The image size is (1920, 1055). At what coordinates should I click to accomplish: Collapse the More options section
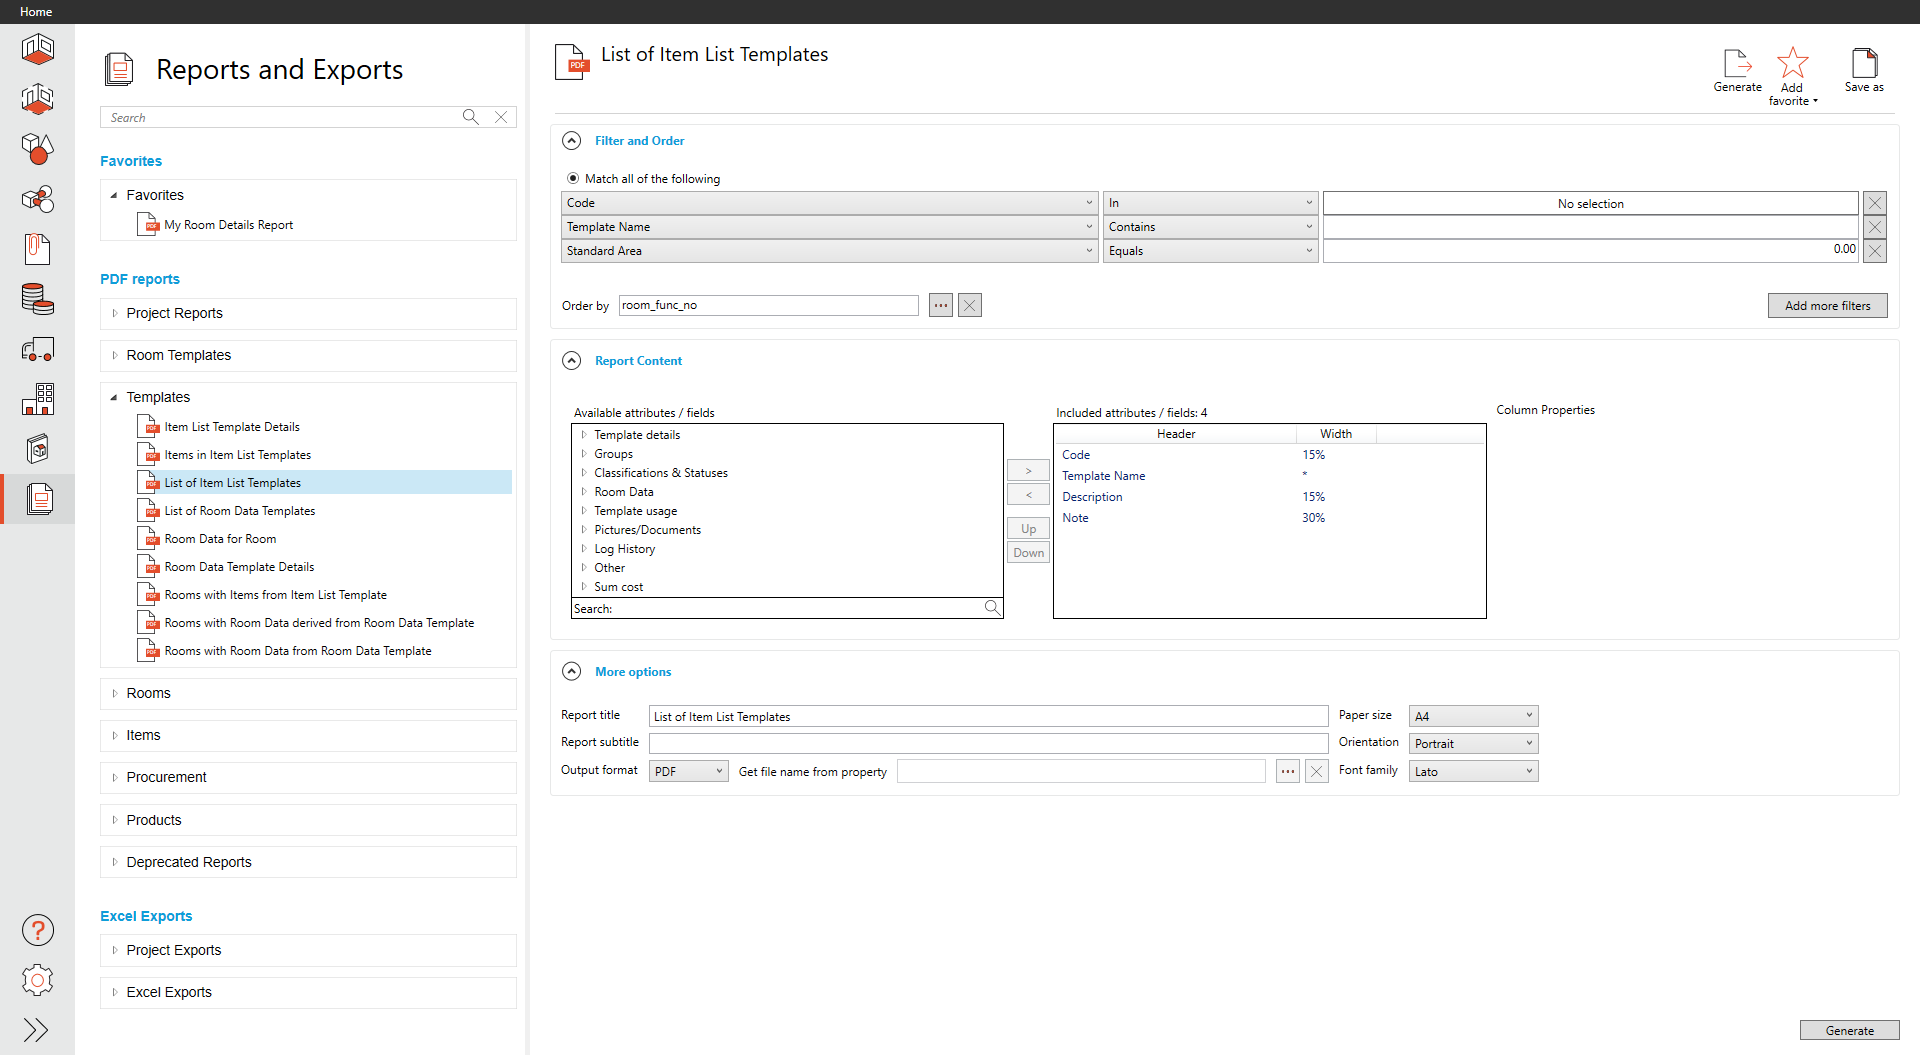(572, 672)
